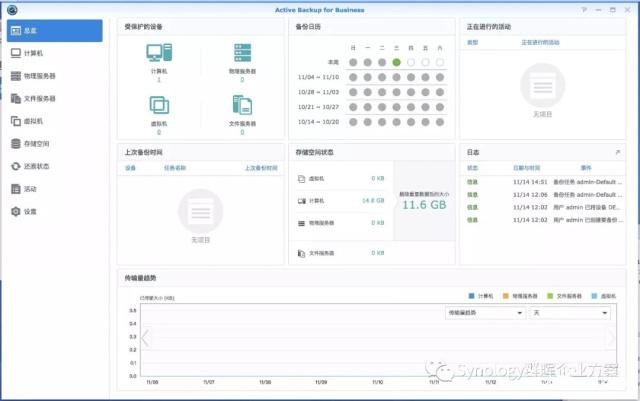Sort log by Date & Time (日期与时间) header
Screen dimensions: 640x401
527,168
